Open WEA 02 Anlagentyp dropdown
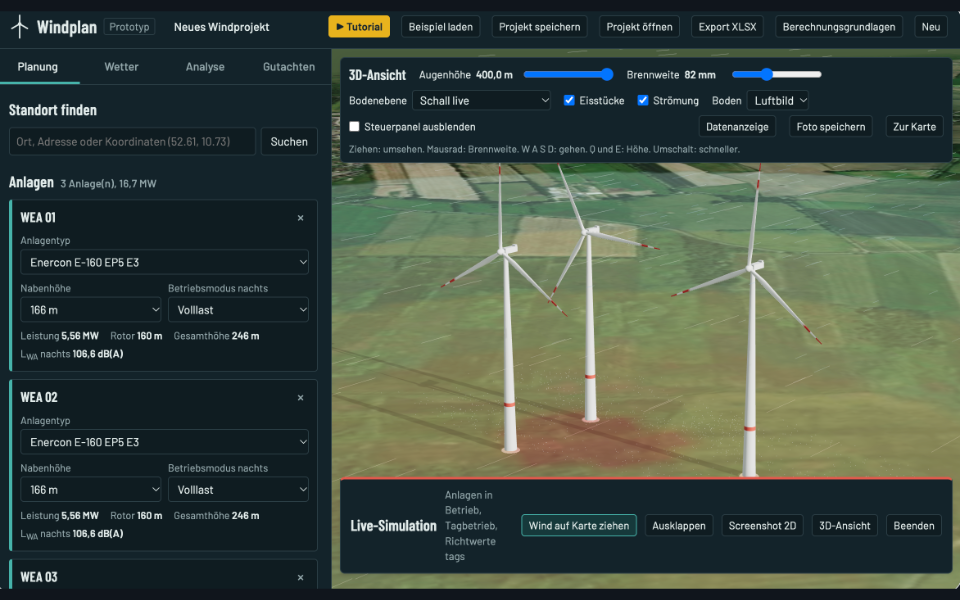Image resolution: width=960 pixels, height=600 pixels. (x=164, y=442)
